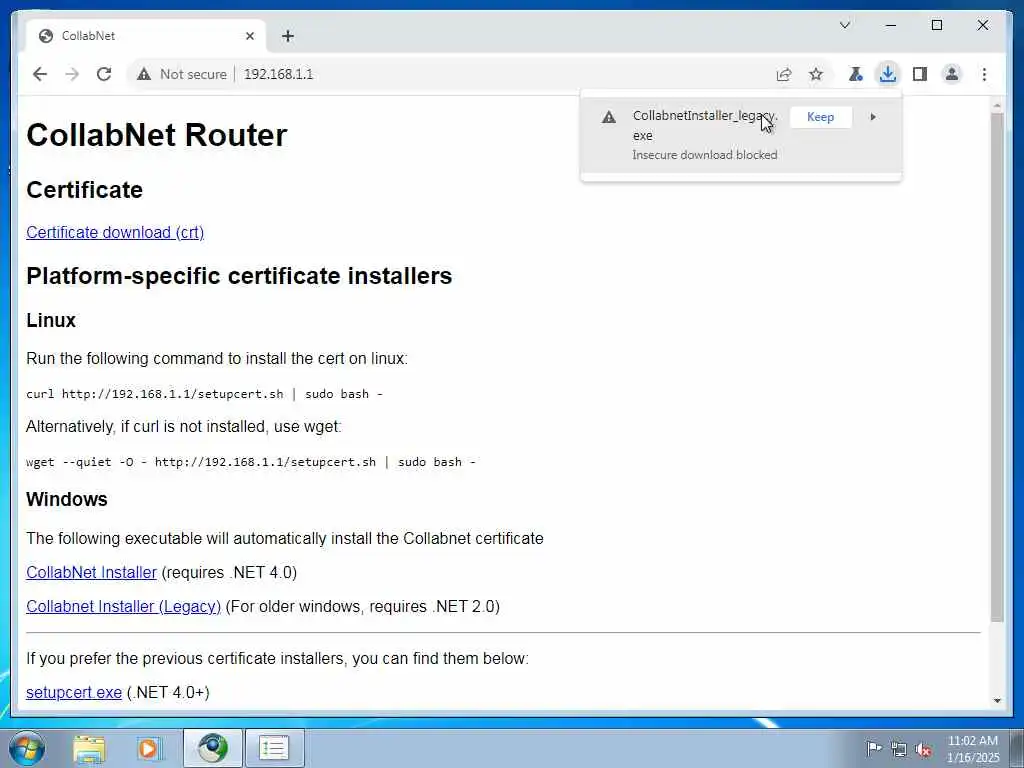Viewport: 1024px width, 768px height.
Task: Open CollabNet Installer link
Action: pos(91,572)
